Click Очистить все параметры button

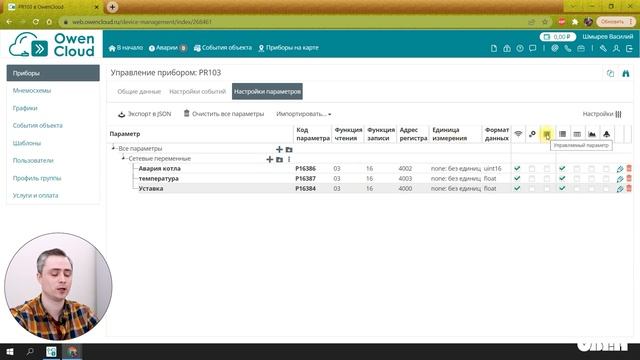224,114
